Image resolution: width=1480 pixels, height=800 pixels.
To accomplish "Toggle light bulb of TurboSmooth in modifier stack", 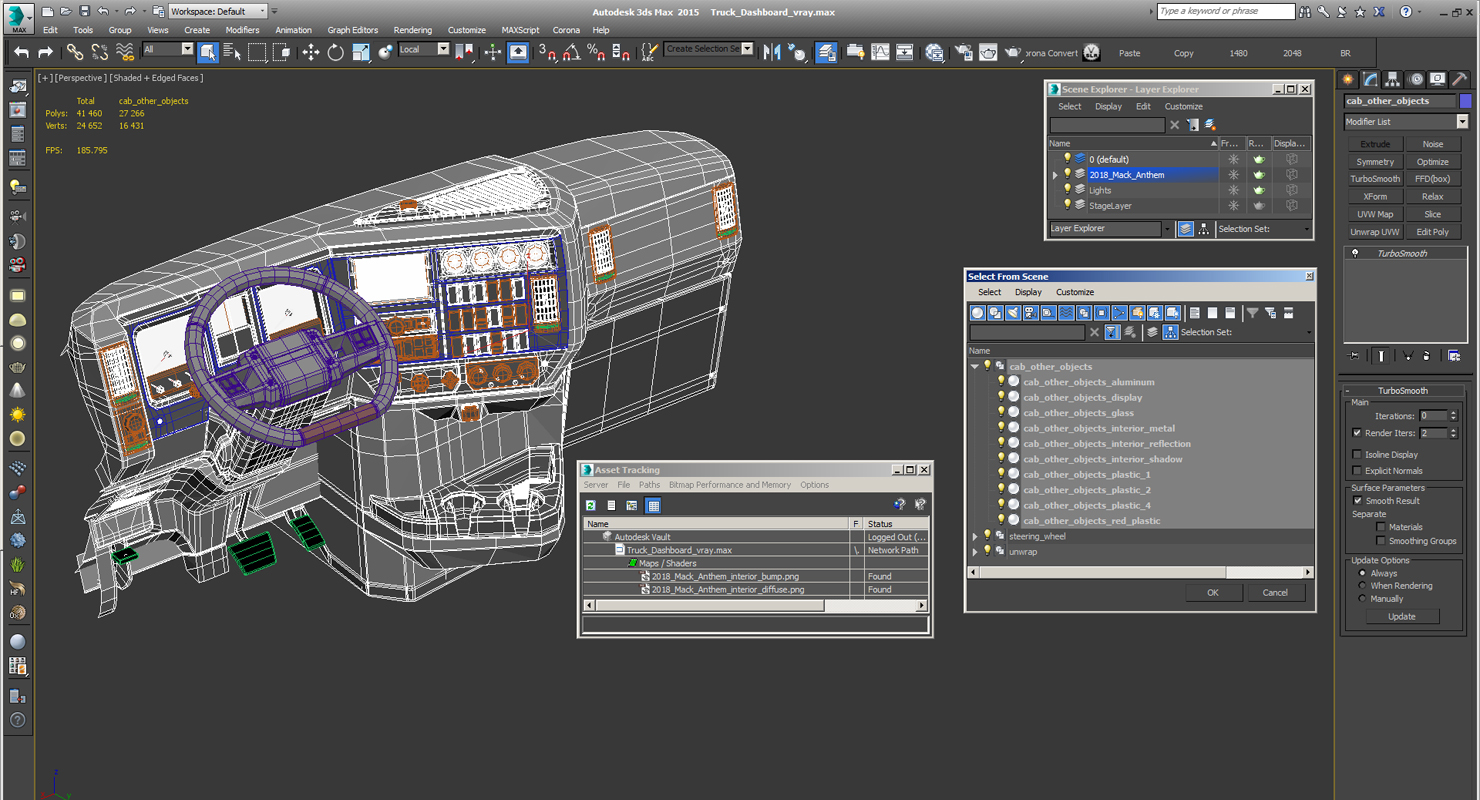I will click(1355, 253).
